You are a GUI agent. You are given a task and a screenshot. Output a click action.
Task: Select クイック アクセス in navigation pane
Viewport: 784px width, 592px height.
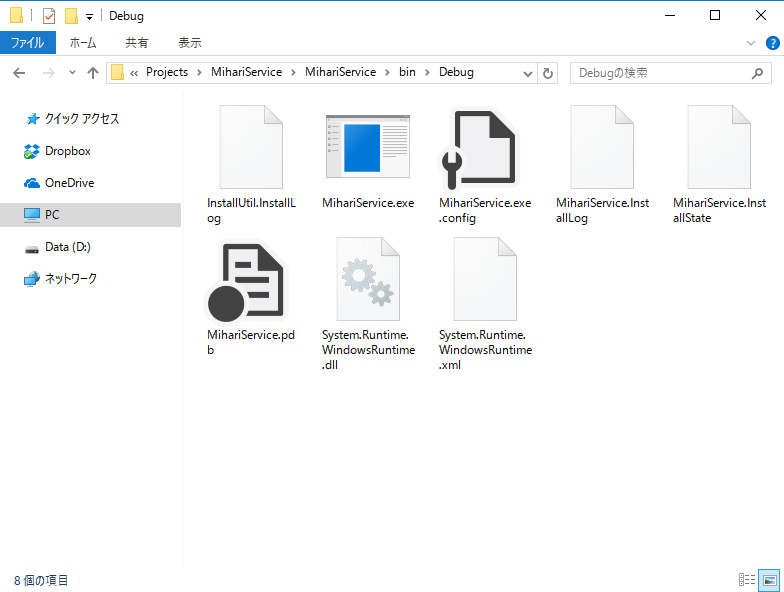pos(82,118)
